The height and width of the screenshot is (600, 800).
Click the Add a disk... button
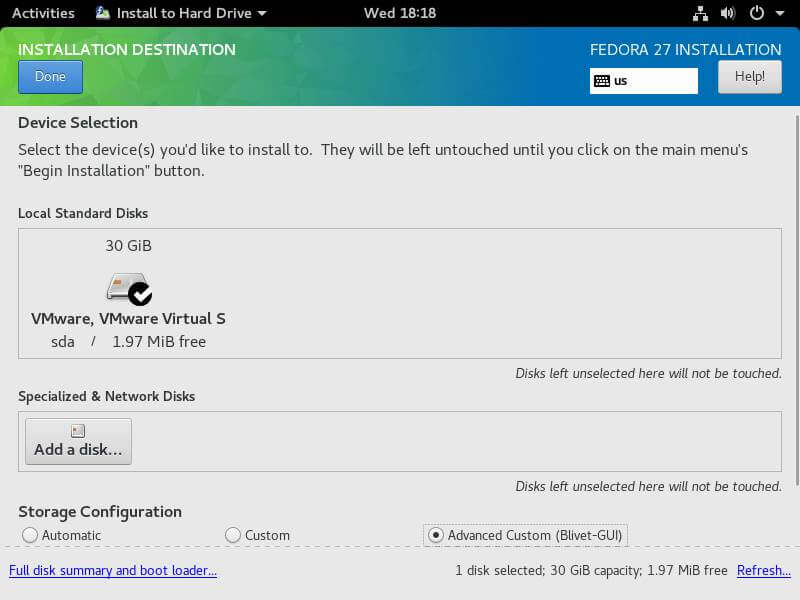pyautogui.click(x=78, y=441)
